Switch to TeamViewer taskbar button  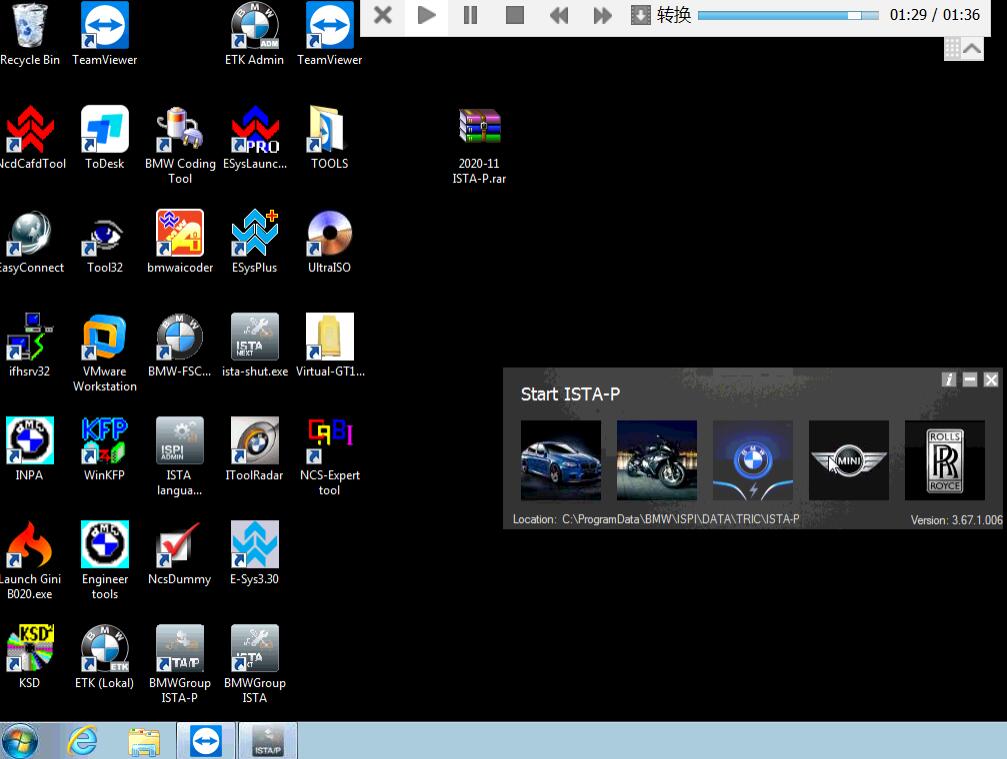206,740
